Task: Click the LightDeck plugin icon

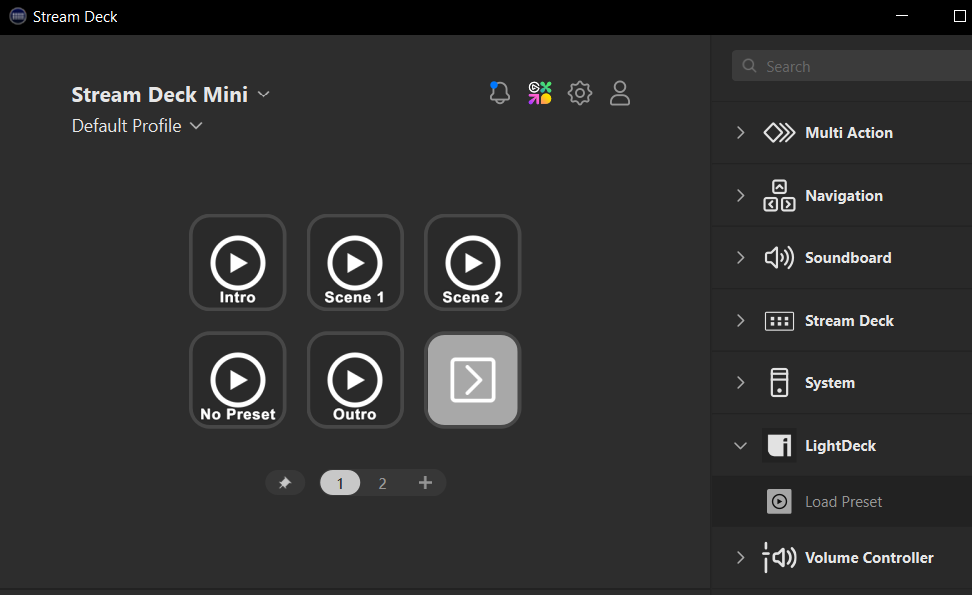Action: coord(779,445)
